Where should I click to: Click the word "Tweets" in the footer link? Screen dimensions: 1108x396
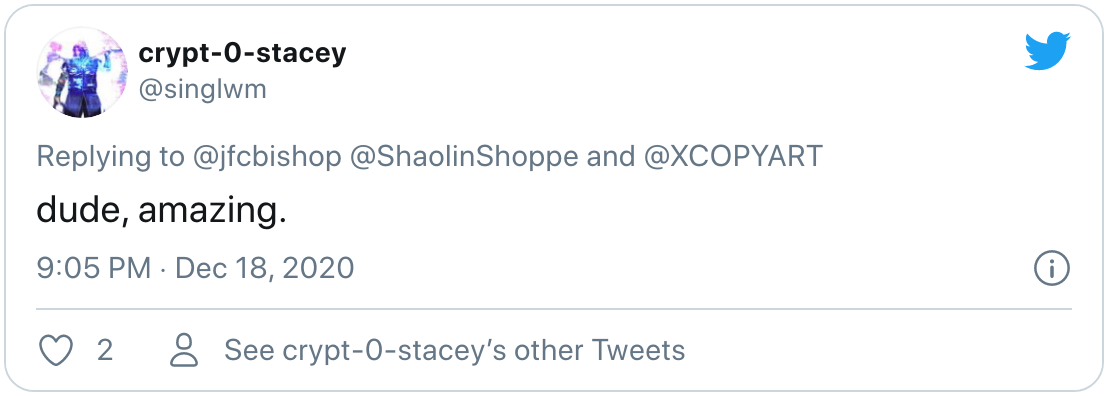click(x=638, y=351)
